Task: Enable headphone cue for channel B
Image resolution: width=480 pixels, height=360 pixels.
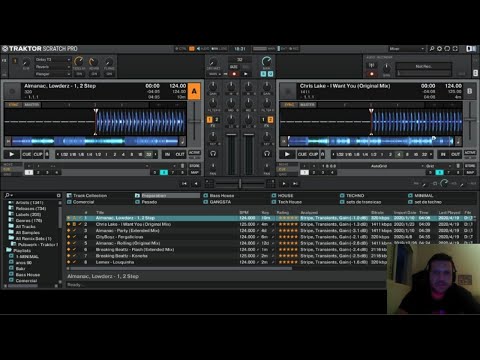Action: [267, 154]
